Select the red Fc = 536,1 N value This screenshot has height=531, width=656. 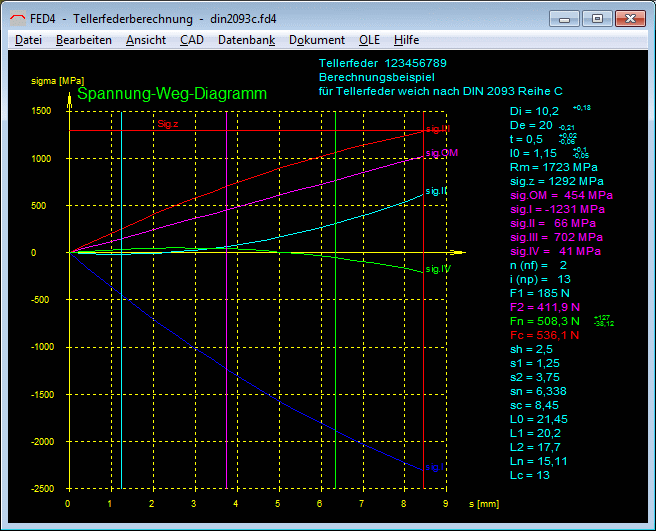pyautogui.click(x=545, y=337)
